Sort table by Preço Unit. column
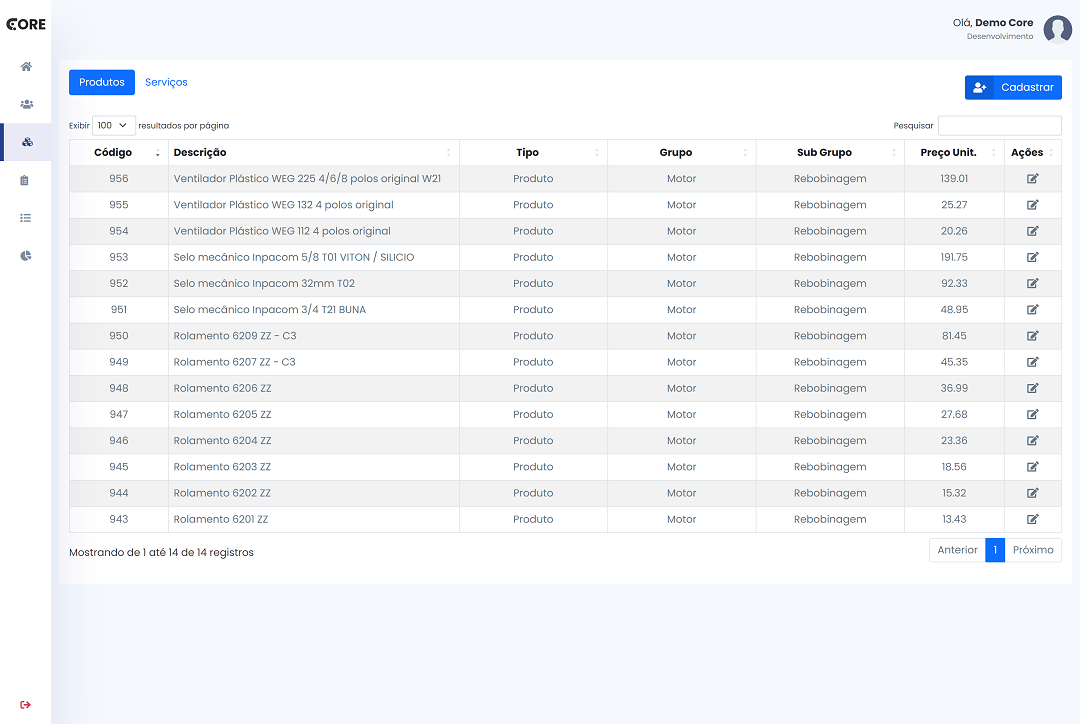The height and width of the screenshot is (724, 1080). (x=954, y=152)
